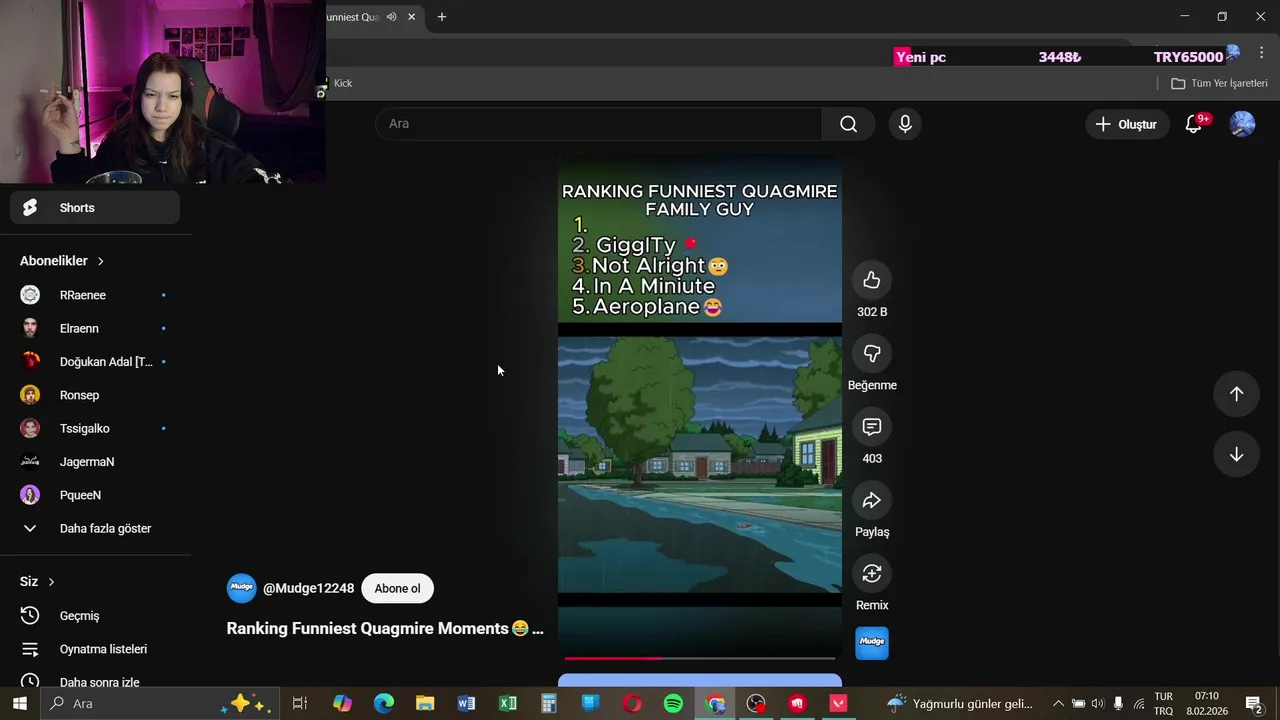Screen dimensions: 1280x720
Task: Open the volume control in the tray
Action: click(x=1098, y=703)
